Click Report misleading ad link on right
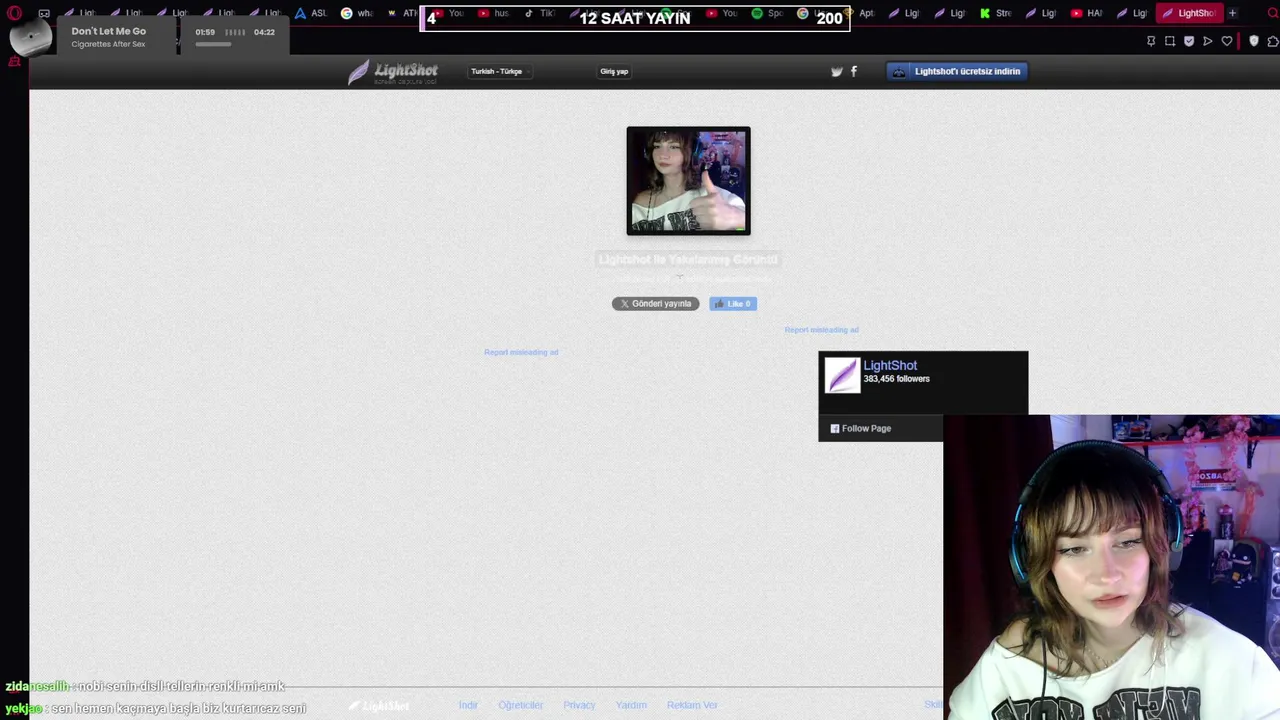This screenshot has width=1280, height=720. pyautogui.click(x=821, y=329)
